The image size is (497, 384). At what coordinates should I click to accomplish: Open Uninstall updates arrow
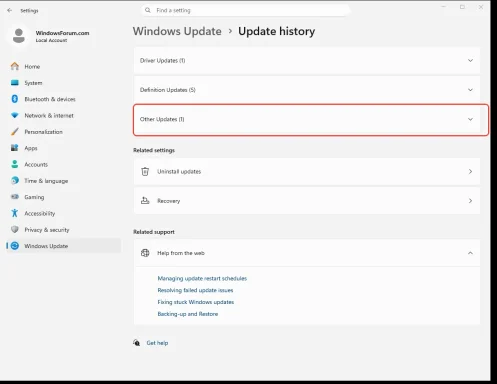(470, 171)
